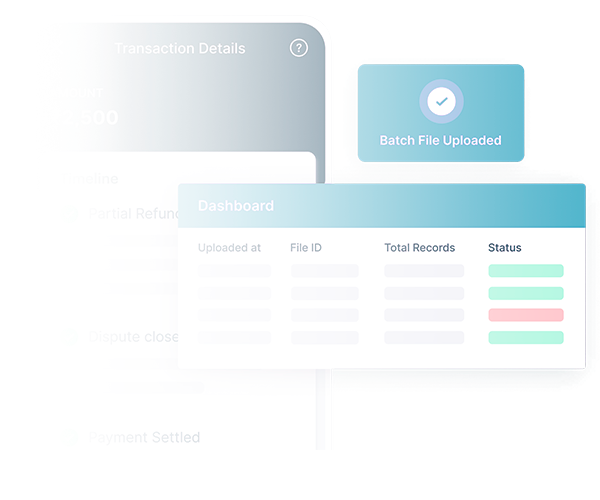Screen dimensions: 600x500
Task: Open the Payment Settled timeline entry
Action: click(x=143, y=437)
